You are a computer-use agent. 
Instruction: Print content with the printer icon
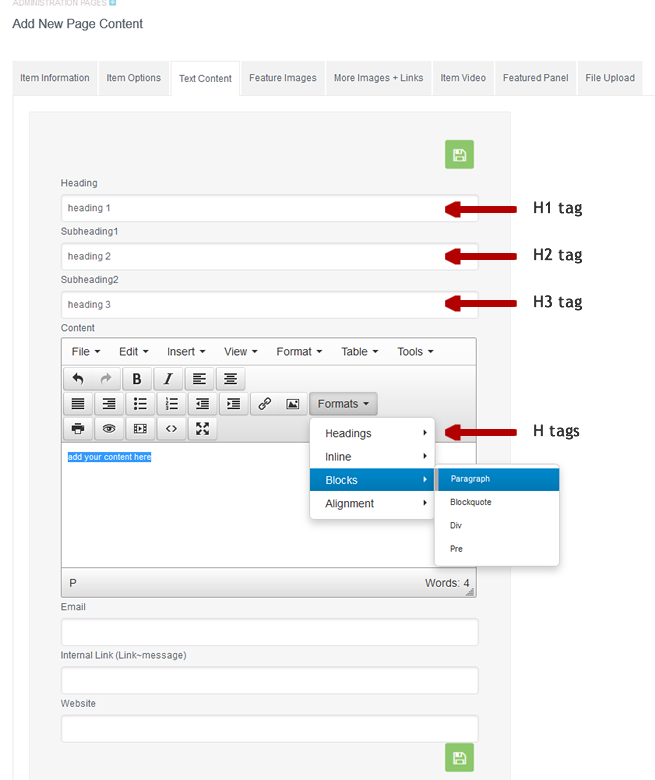click(x=78, y=429)
